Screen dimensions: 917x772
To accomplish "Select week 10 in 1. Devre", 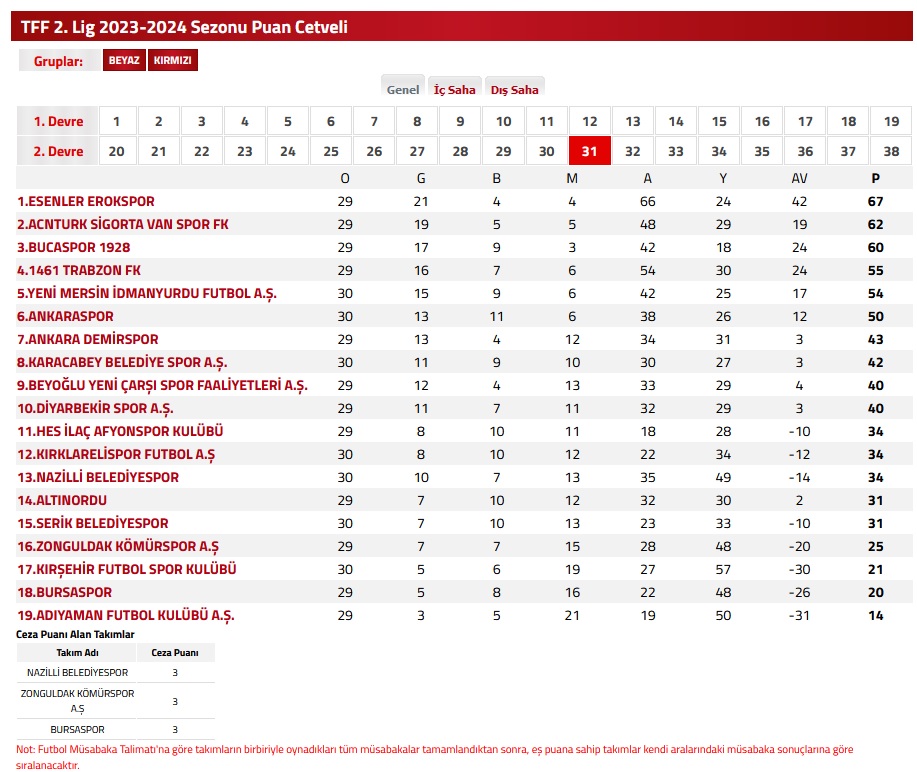I will 504,121.
